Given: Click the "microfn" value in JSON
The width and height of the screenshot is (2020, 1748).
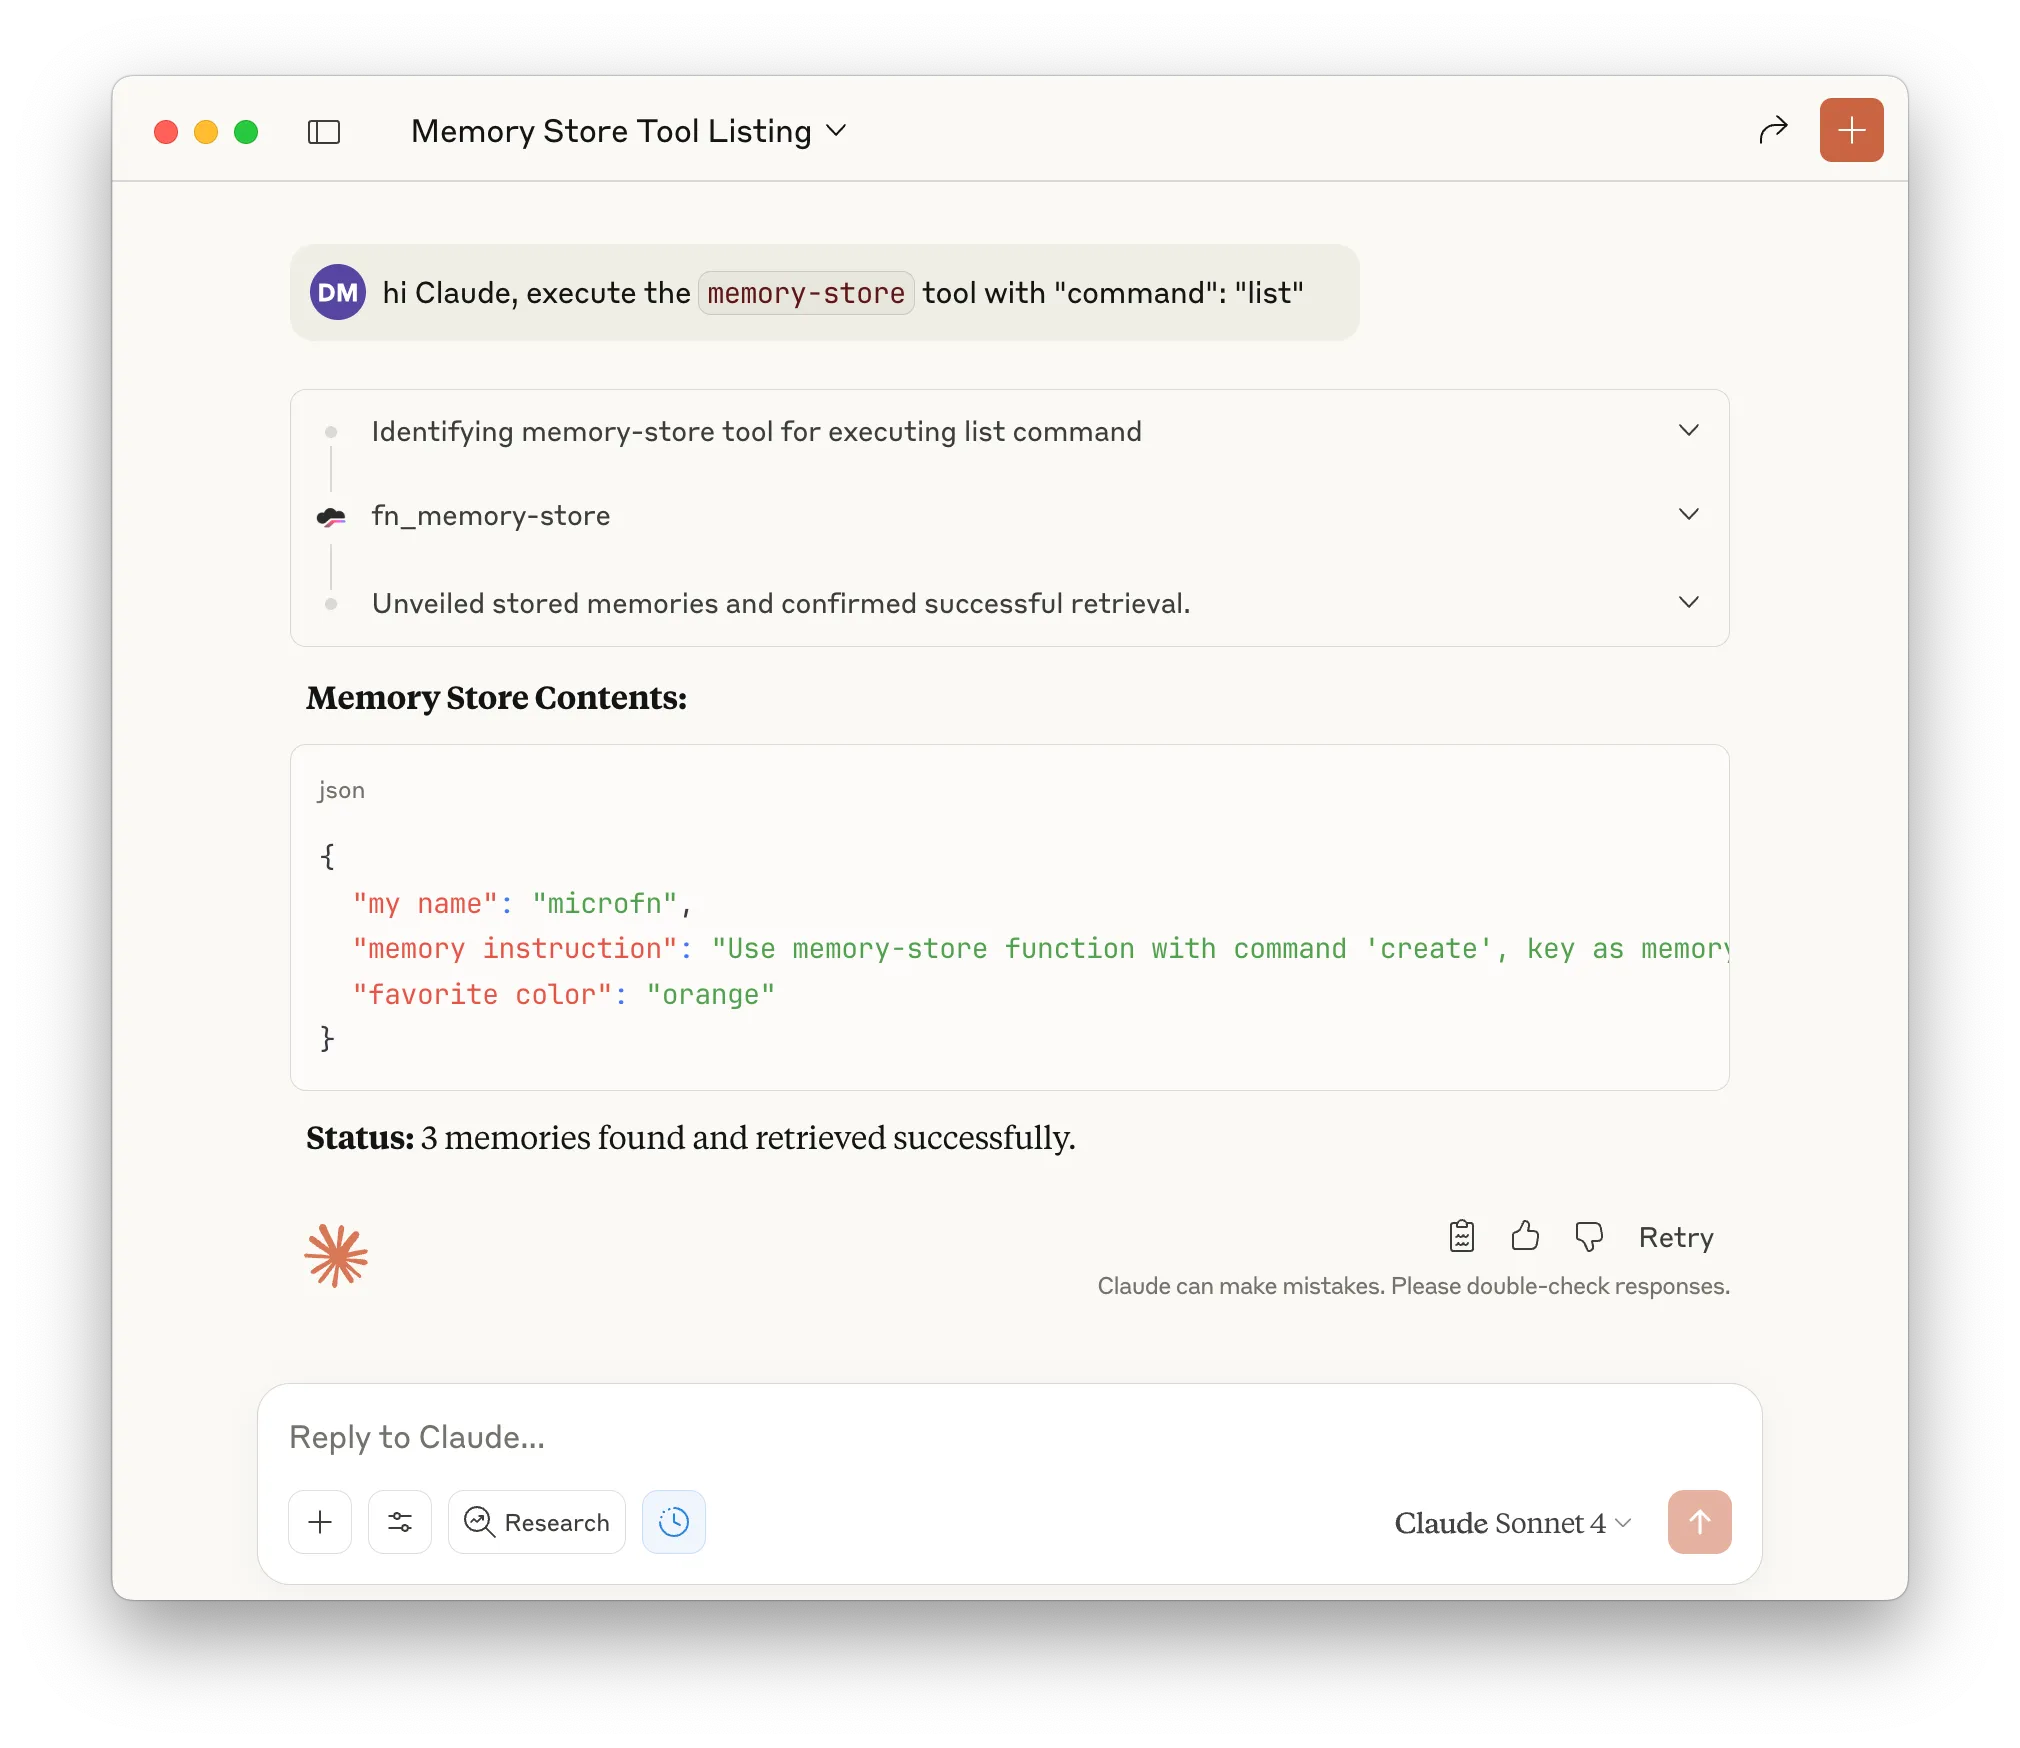Looking at the screenshot, I should point(605,903).
